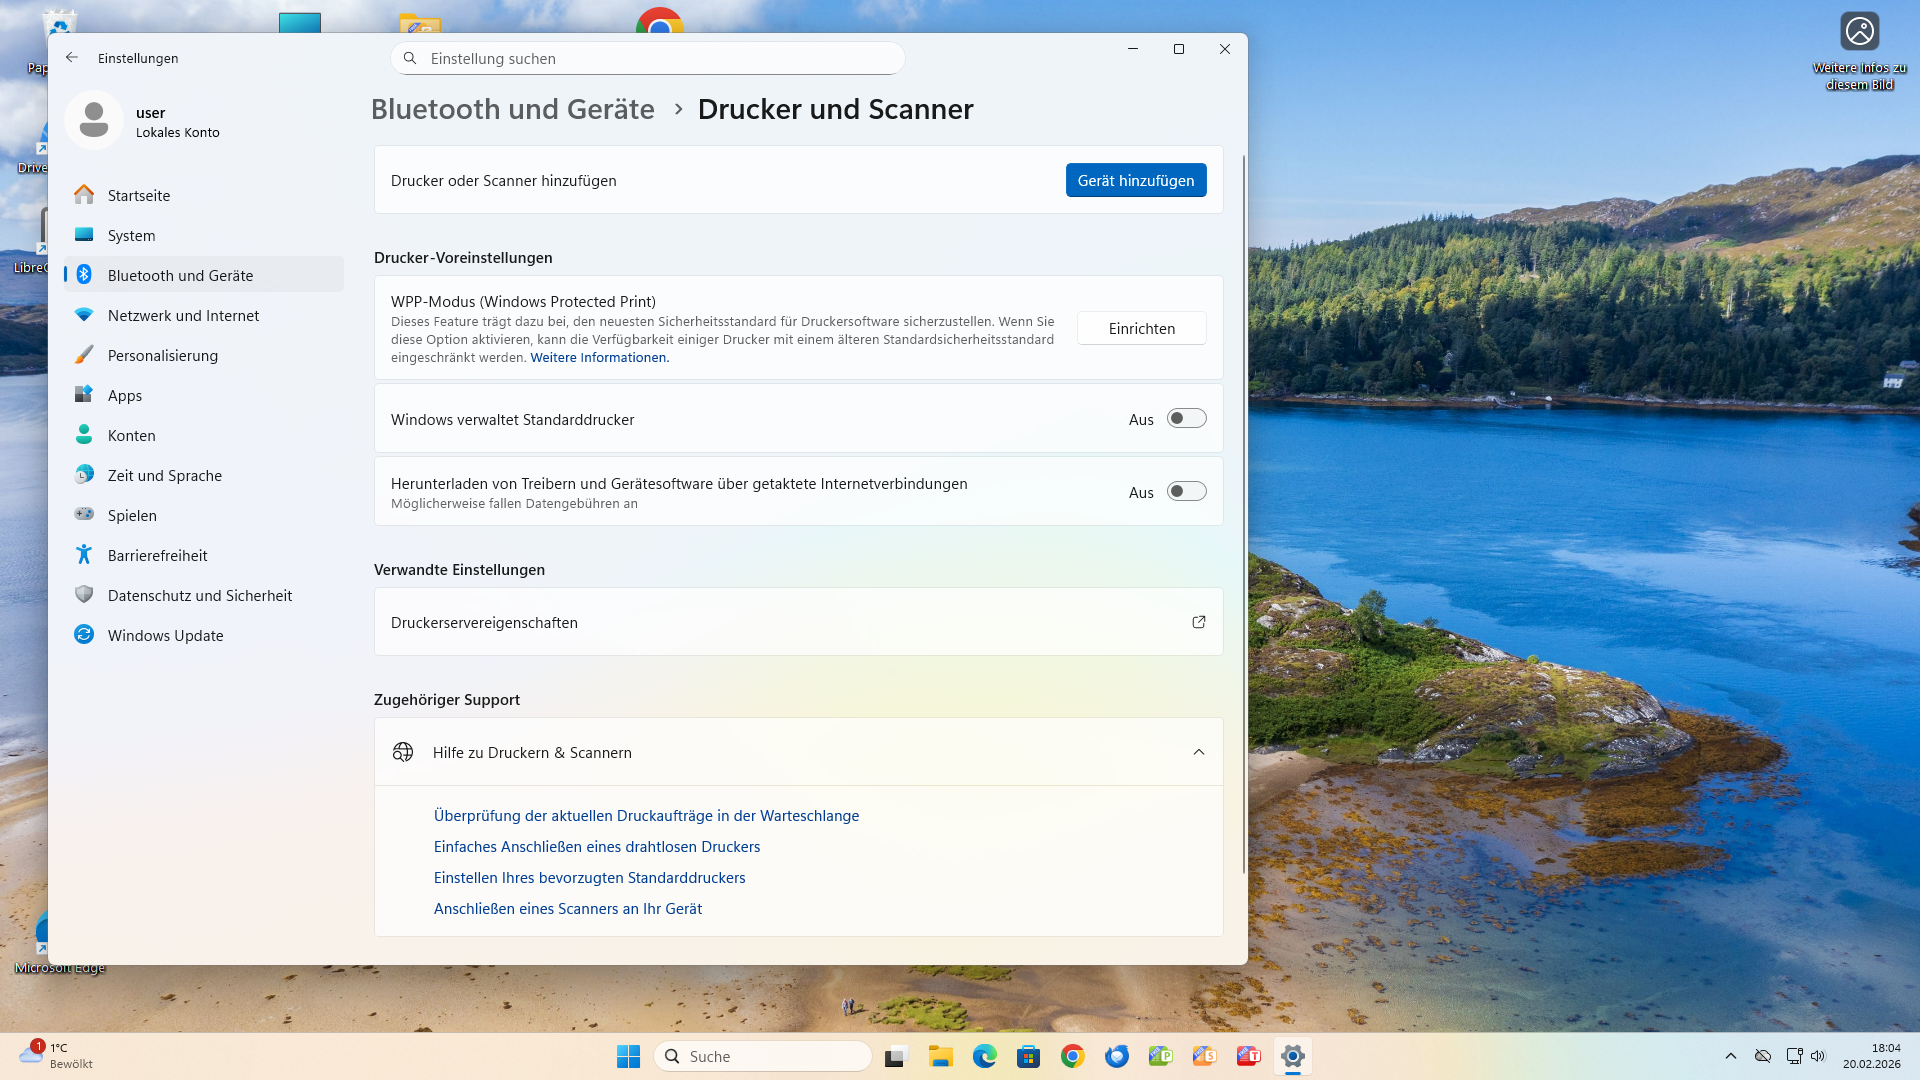
Task: Go to Bluetooth und Geräte breadcrumb
Action: click(512, 109)
